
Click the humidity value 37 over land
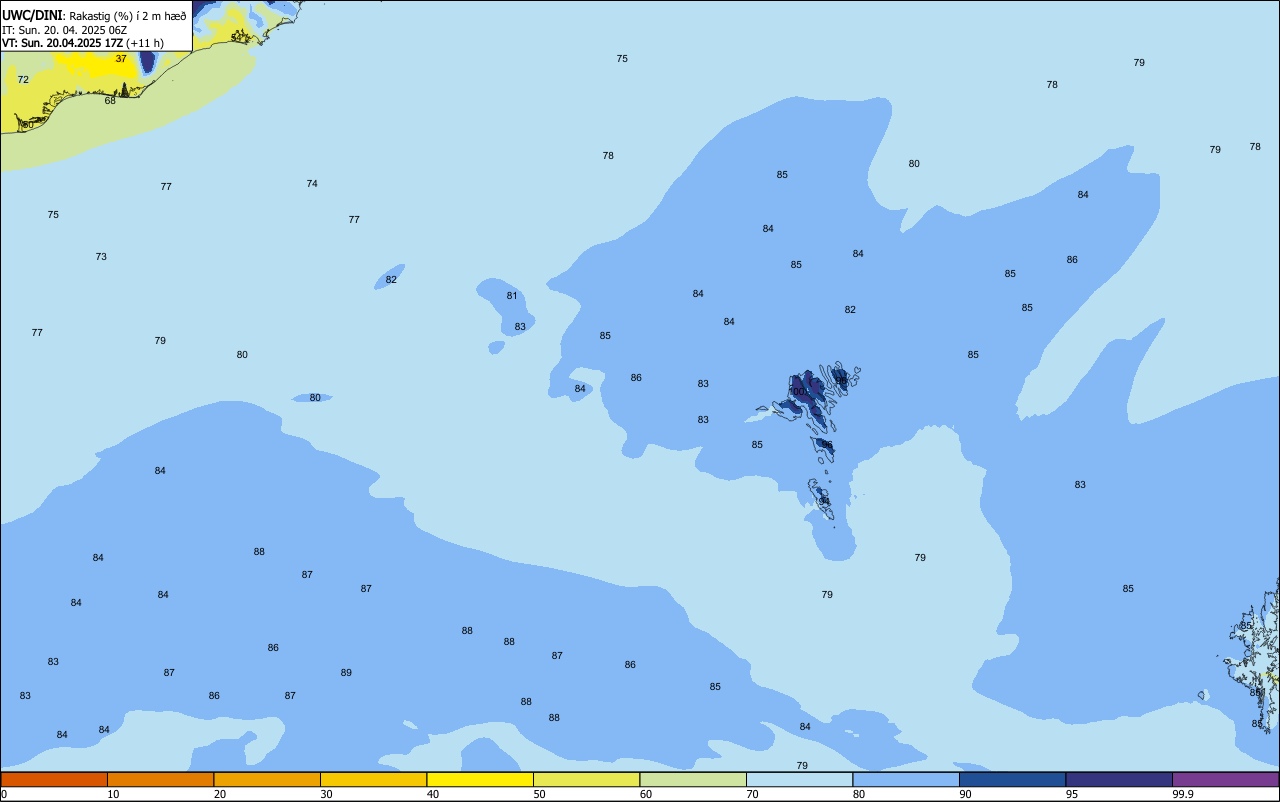[x=121, y=59]
